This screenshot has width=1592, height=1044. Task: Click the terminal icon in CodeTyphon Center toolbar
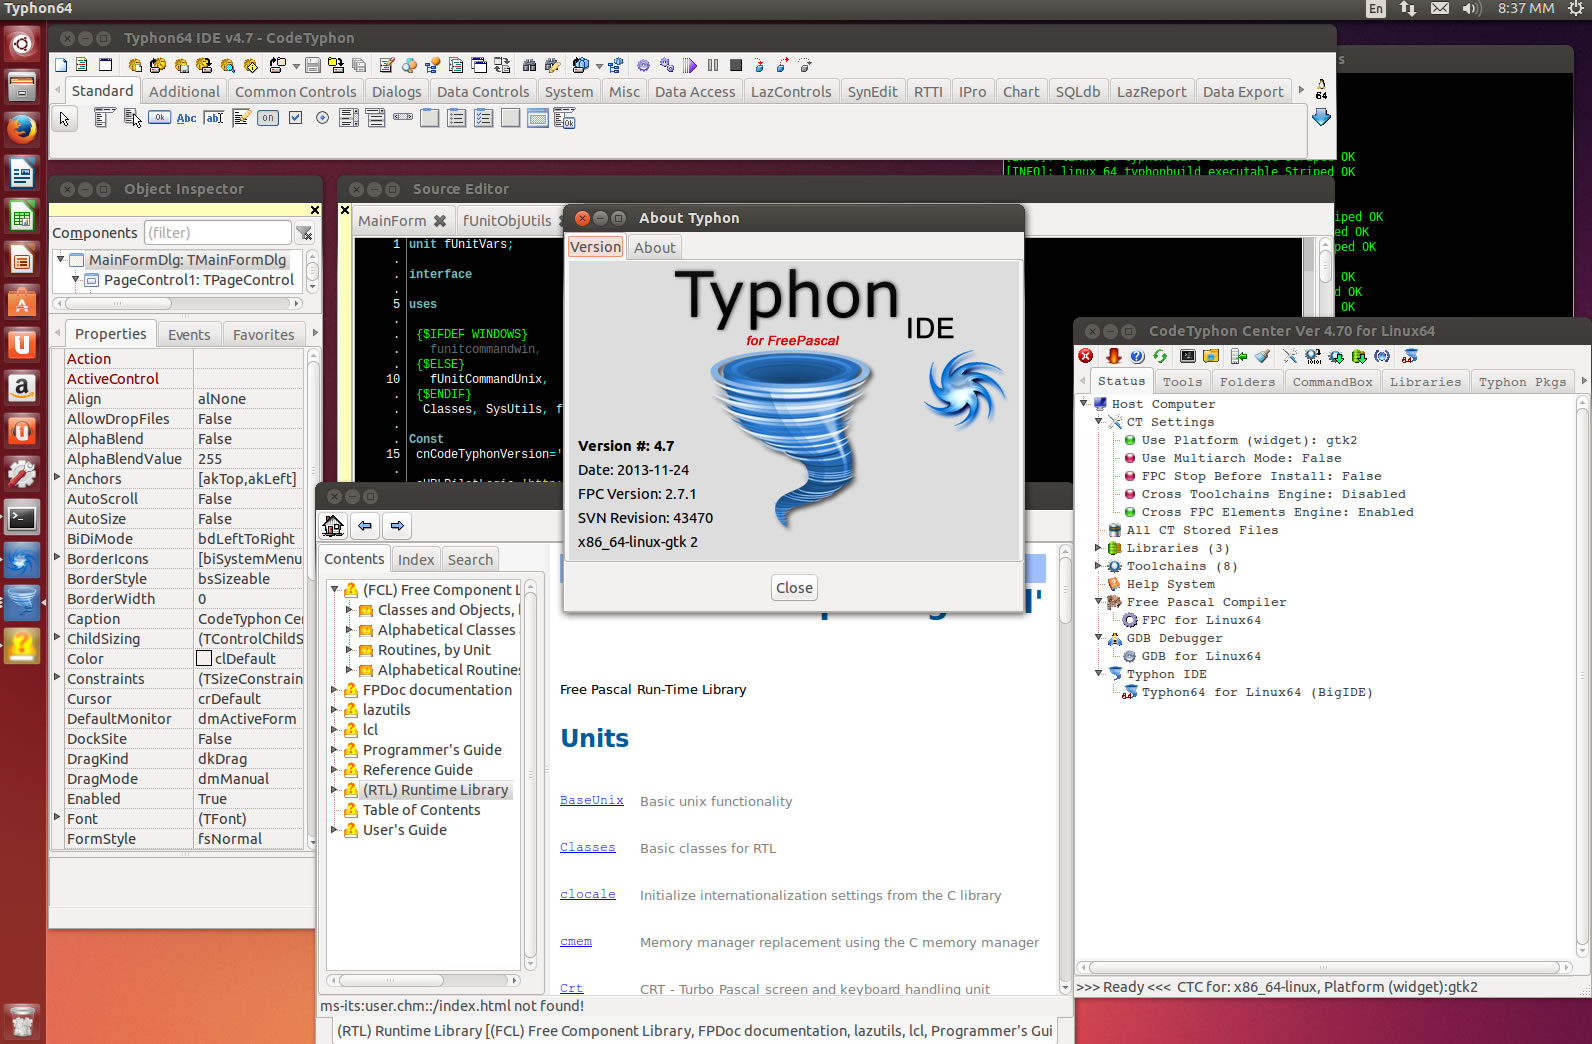[x=1188, y=356]
